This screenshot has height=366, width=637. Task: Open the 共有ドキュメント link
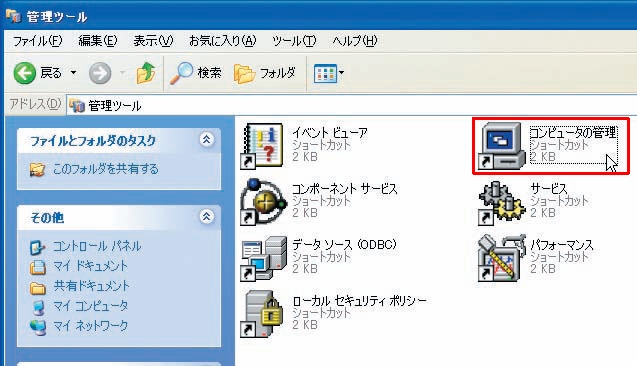[x=91, y=286]
